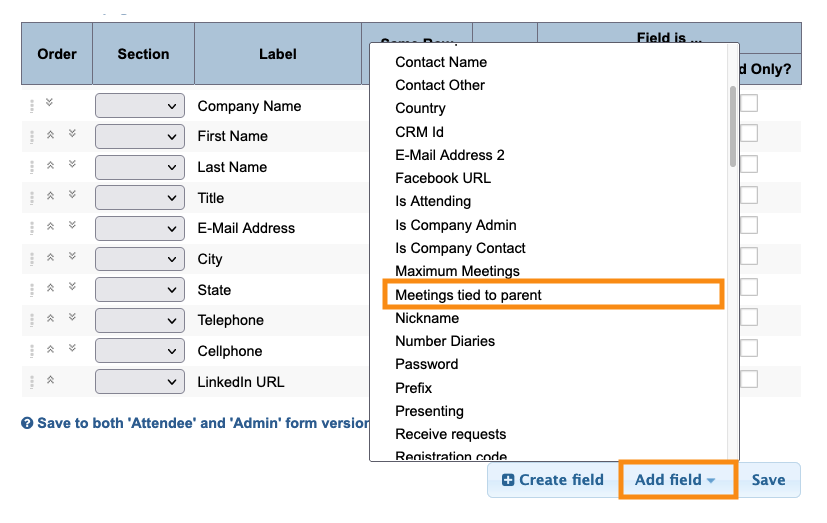
Task: Move Last Name row down
Action: tap(72, 164)
